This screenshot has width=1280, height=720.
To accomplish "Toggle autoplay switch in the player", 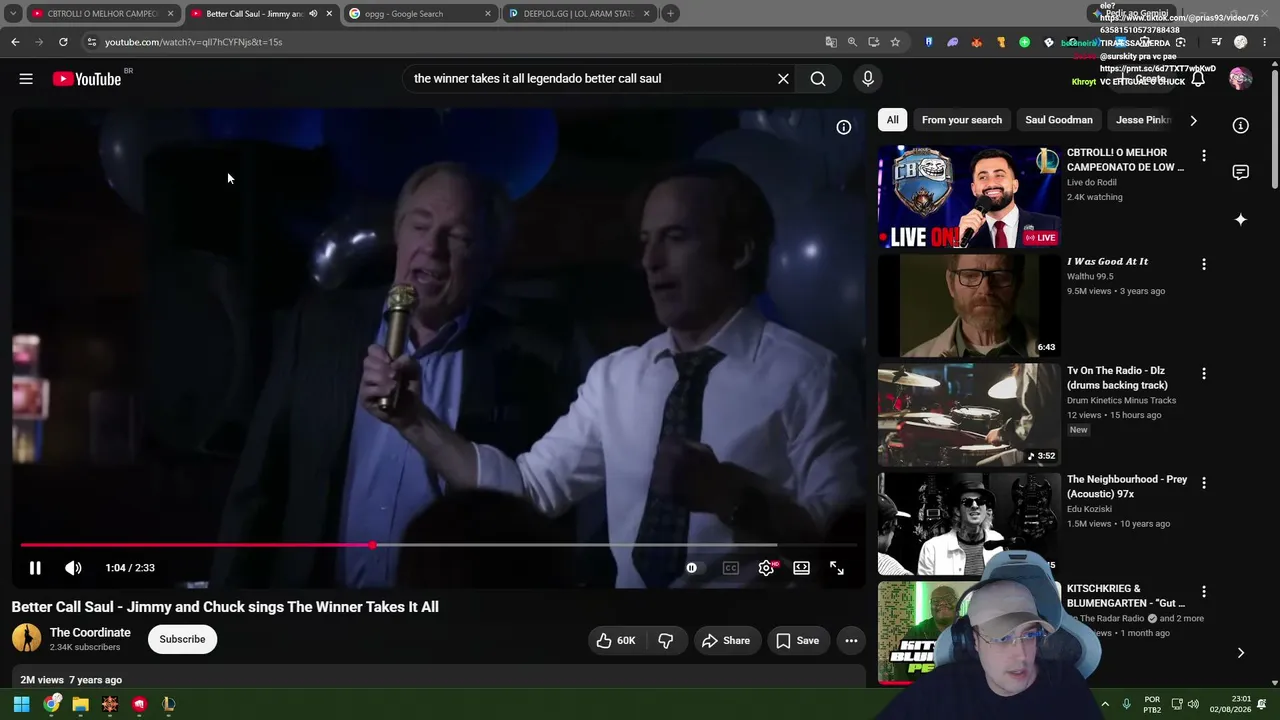I will tap(691, 568).
